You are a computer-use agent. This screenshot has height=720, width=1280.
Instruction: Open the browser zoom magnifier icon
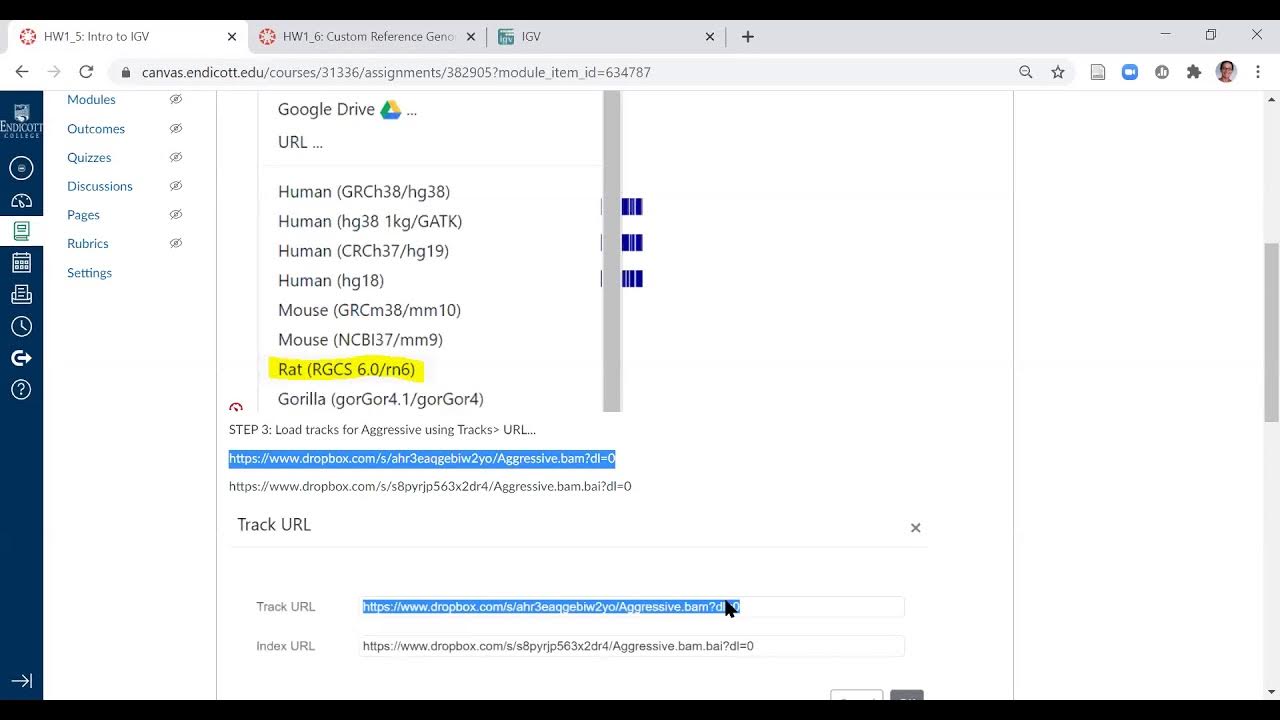pos(1026,72)
